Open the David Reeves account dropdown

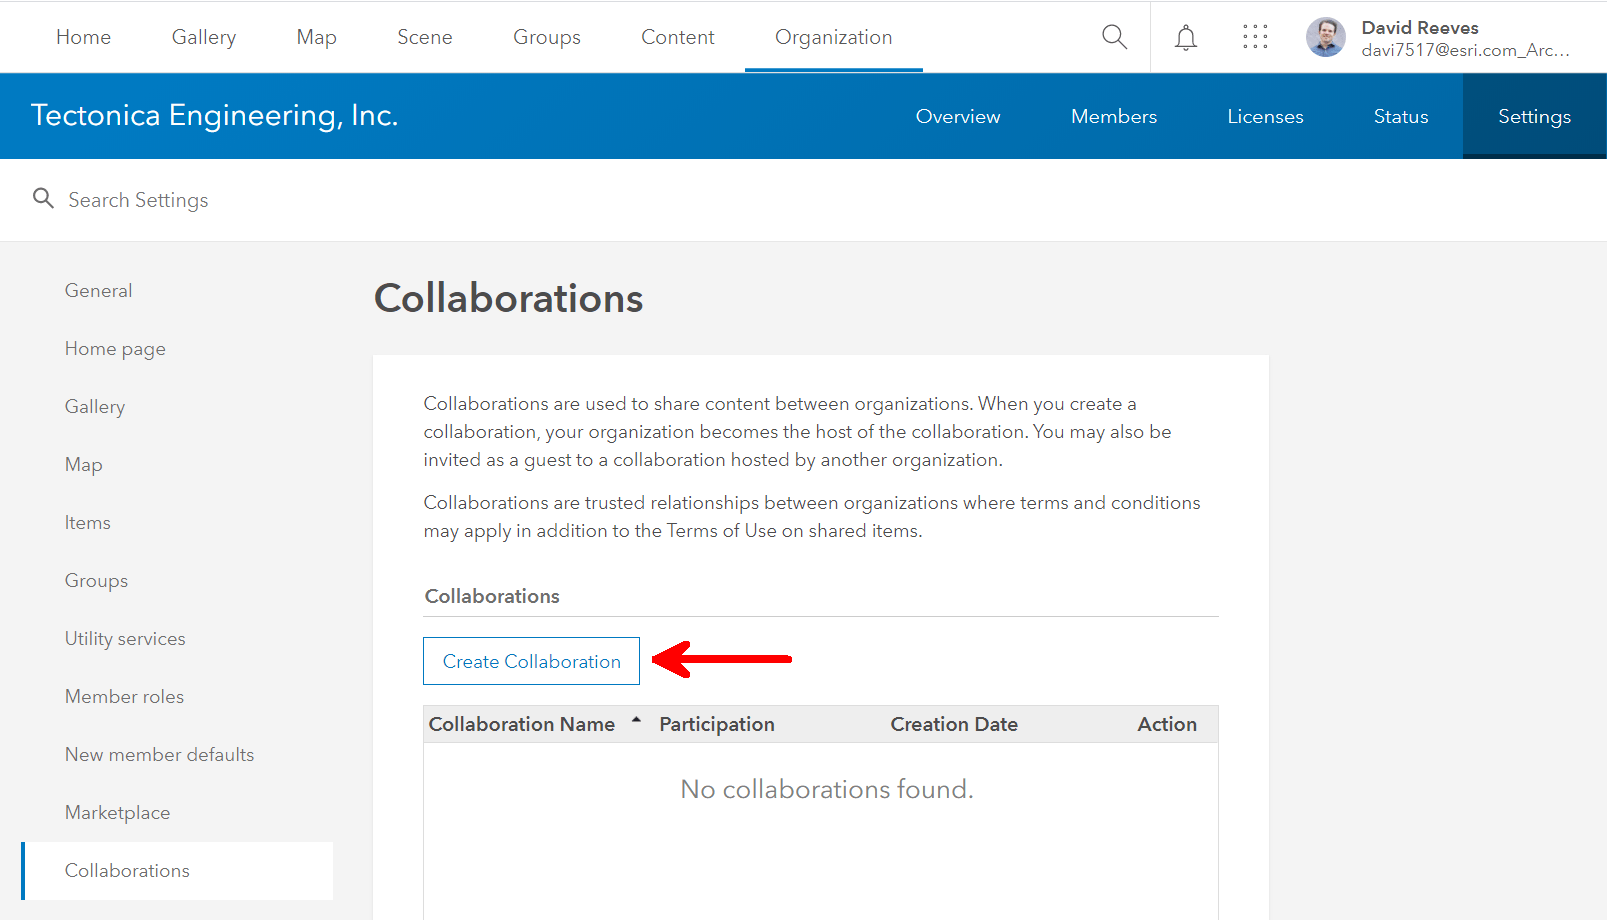1420,37
